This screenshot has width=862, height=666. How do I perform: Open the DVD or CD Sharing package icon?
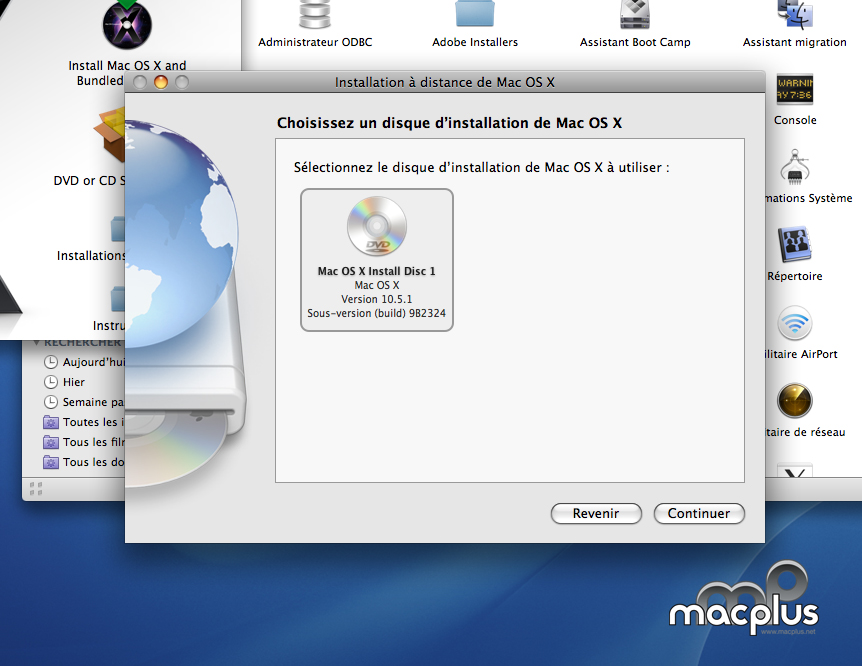click(110, 135)
